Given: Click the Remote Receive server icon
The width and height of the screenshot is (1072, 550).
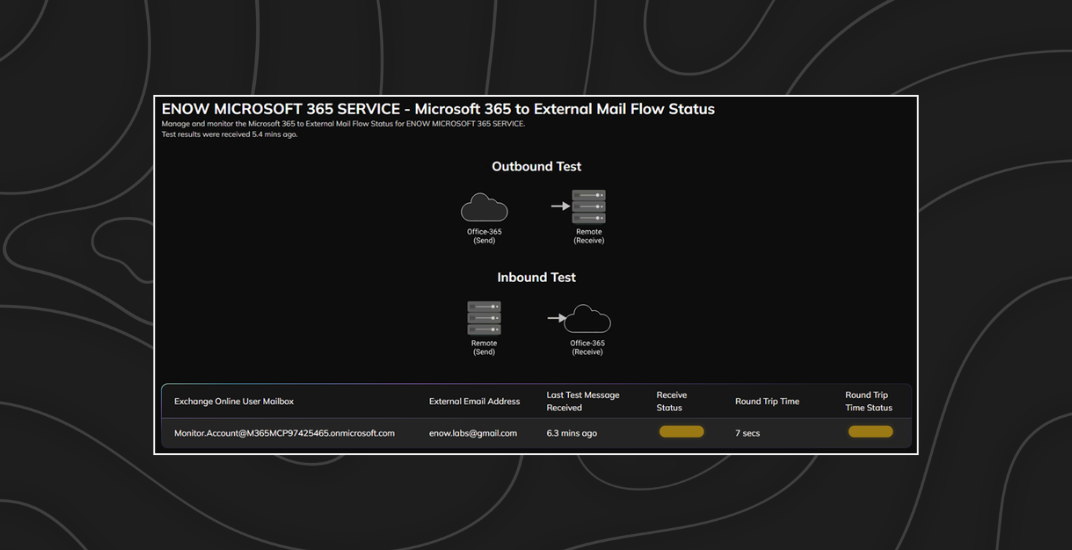Looking at the screenshot, I should 589,207.
